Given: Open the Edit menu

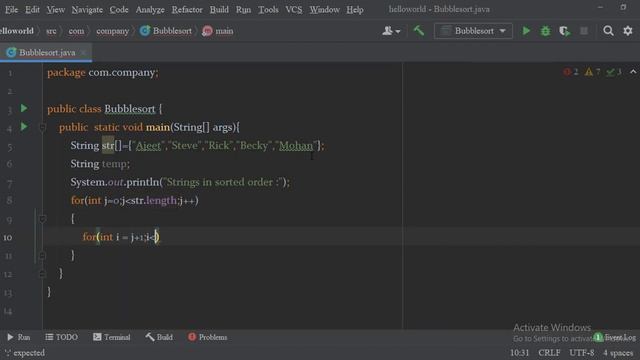Looking at the screenshot, I should tap(32, 9).
